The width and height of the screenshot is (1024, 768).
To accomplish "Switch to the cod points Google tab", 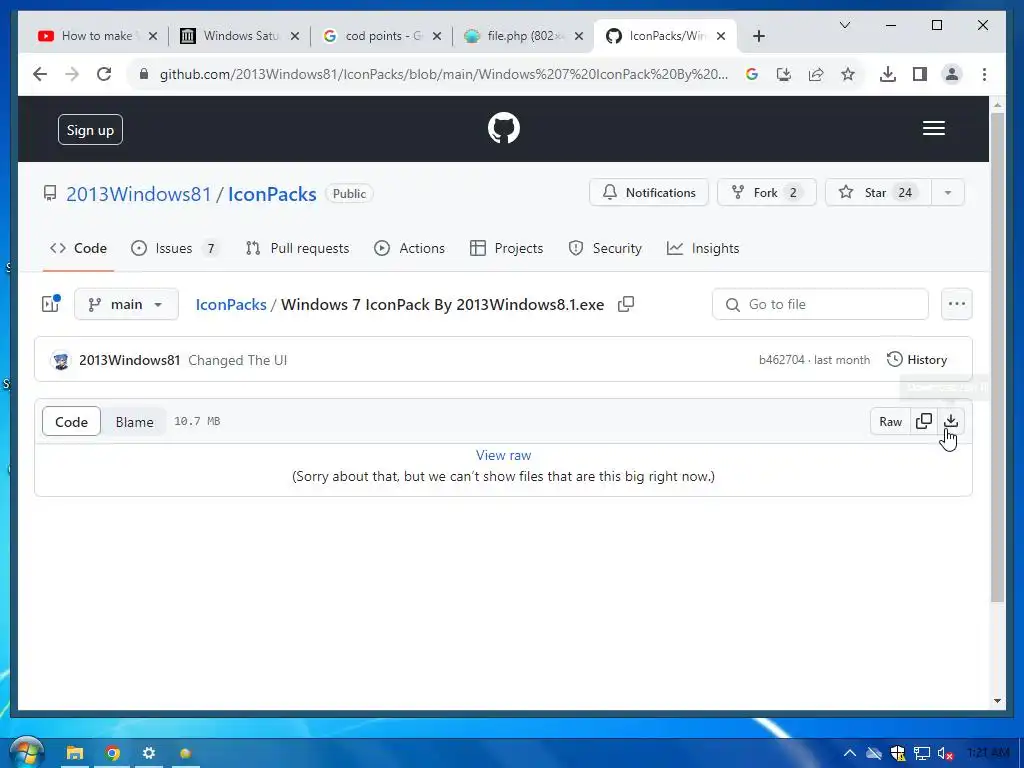I will click(x=383, y=36).
